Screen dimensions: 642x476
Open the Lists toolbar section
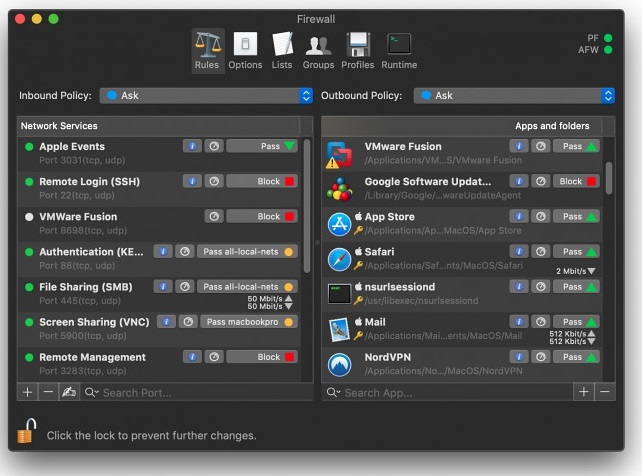click(282, 51)
